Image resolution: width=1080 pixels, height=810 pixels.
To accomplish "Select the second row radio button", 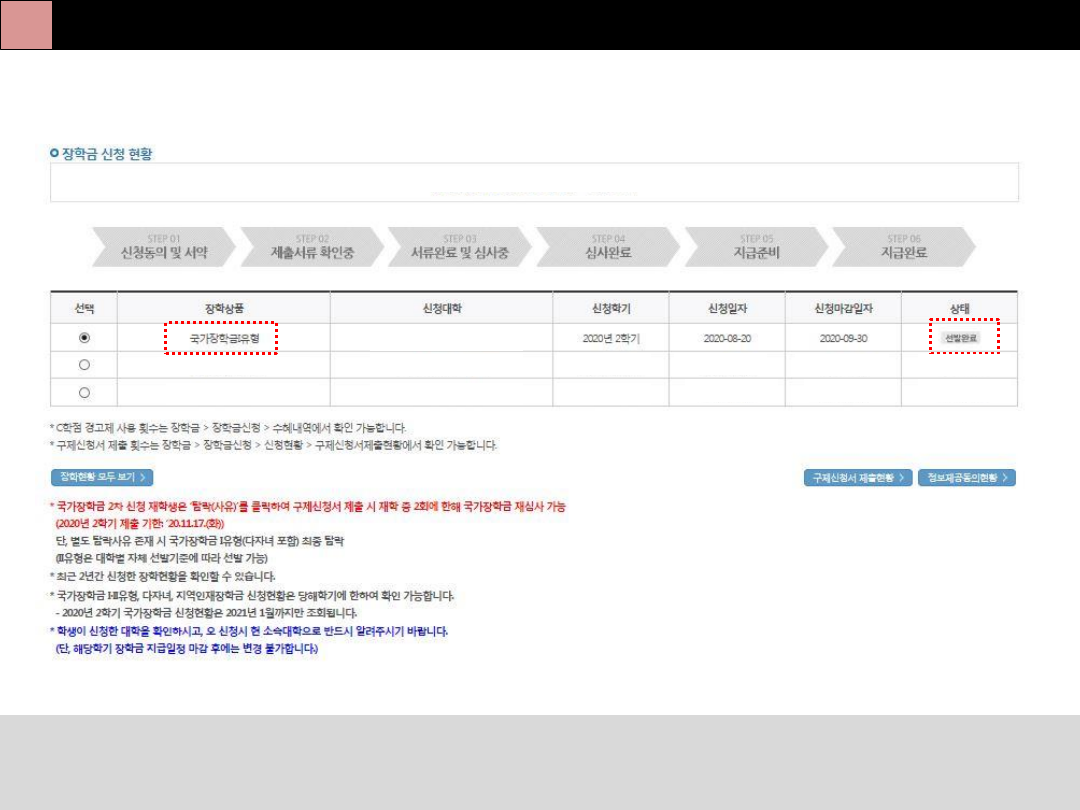I will (84, 365).
